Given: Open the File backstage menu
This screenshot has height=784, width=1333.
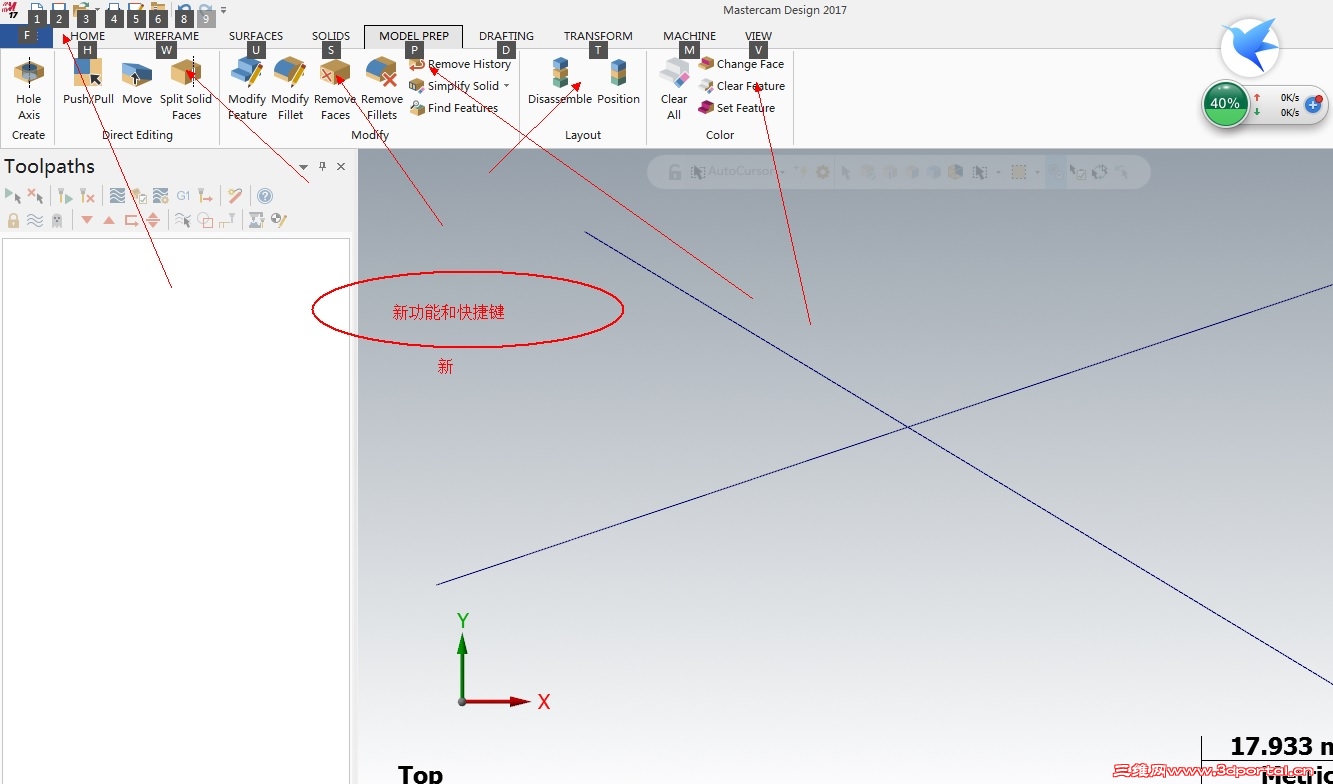Looking at the screenshot, I should coord(27,36).
